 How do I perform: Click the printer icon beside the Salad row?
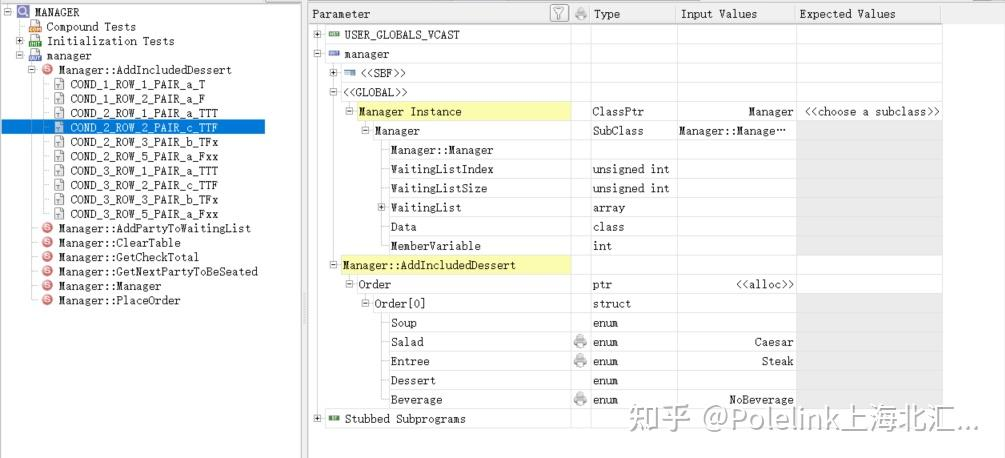click(x=580, y=342)
